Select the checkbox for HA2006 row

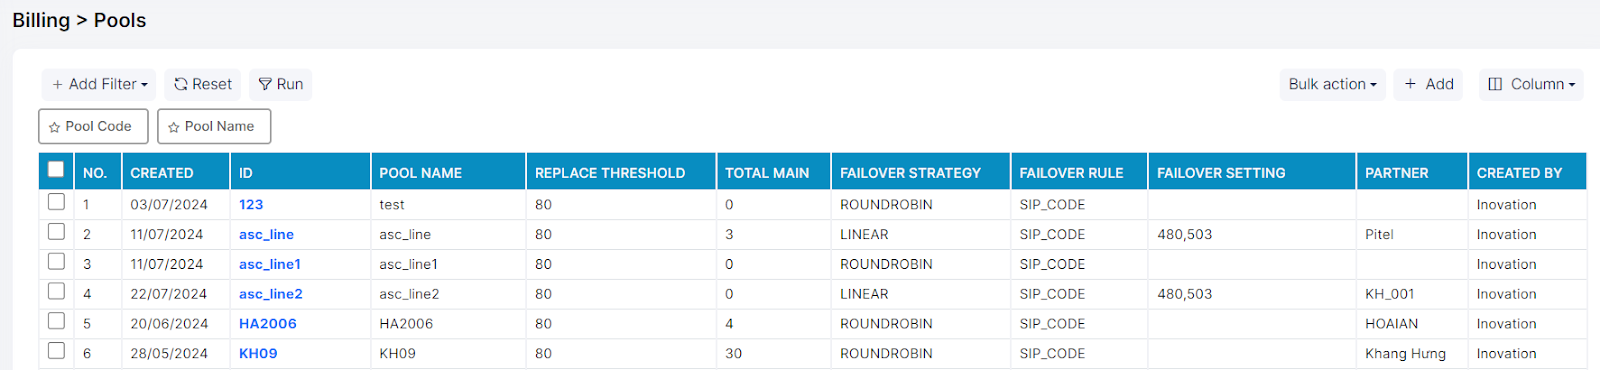click(57, 321)
